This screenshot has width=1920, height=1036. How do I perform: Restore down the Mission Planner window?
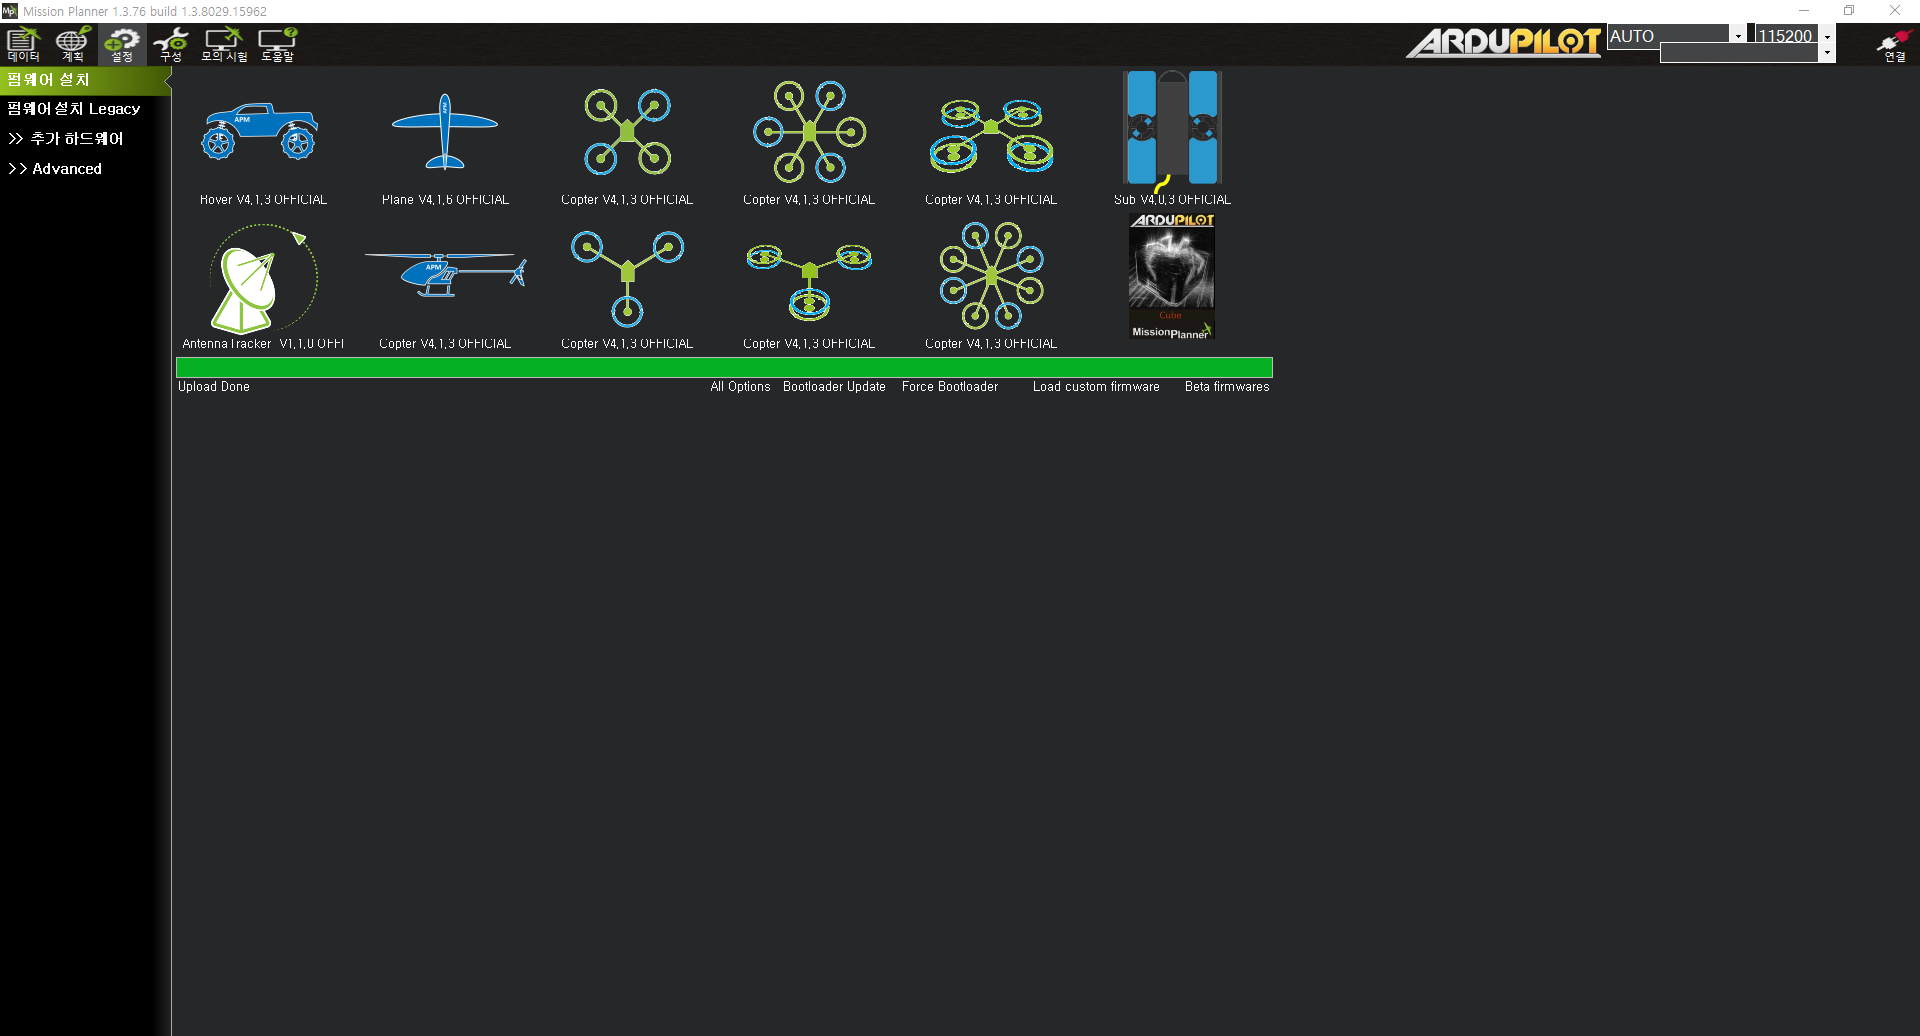point(1849,11)
